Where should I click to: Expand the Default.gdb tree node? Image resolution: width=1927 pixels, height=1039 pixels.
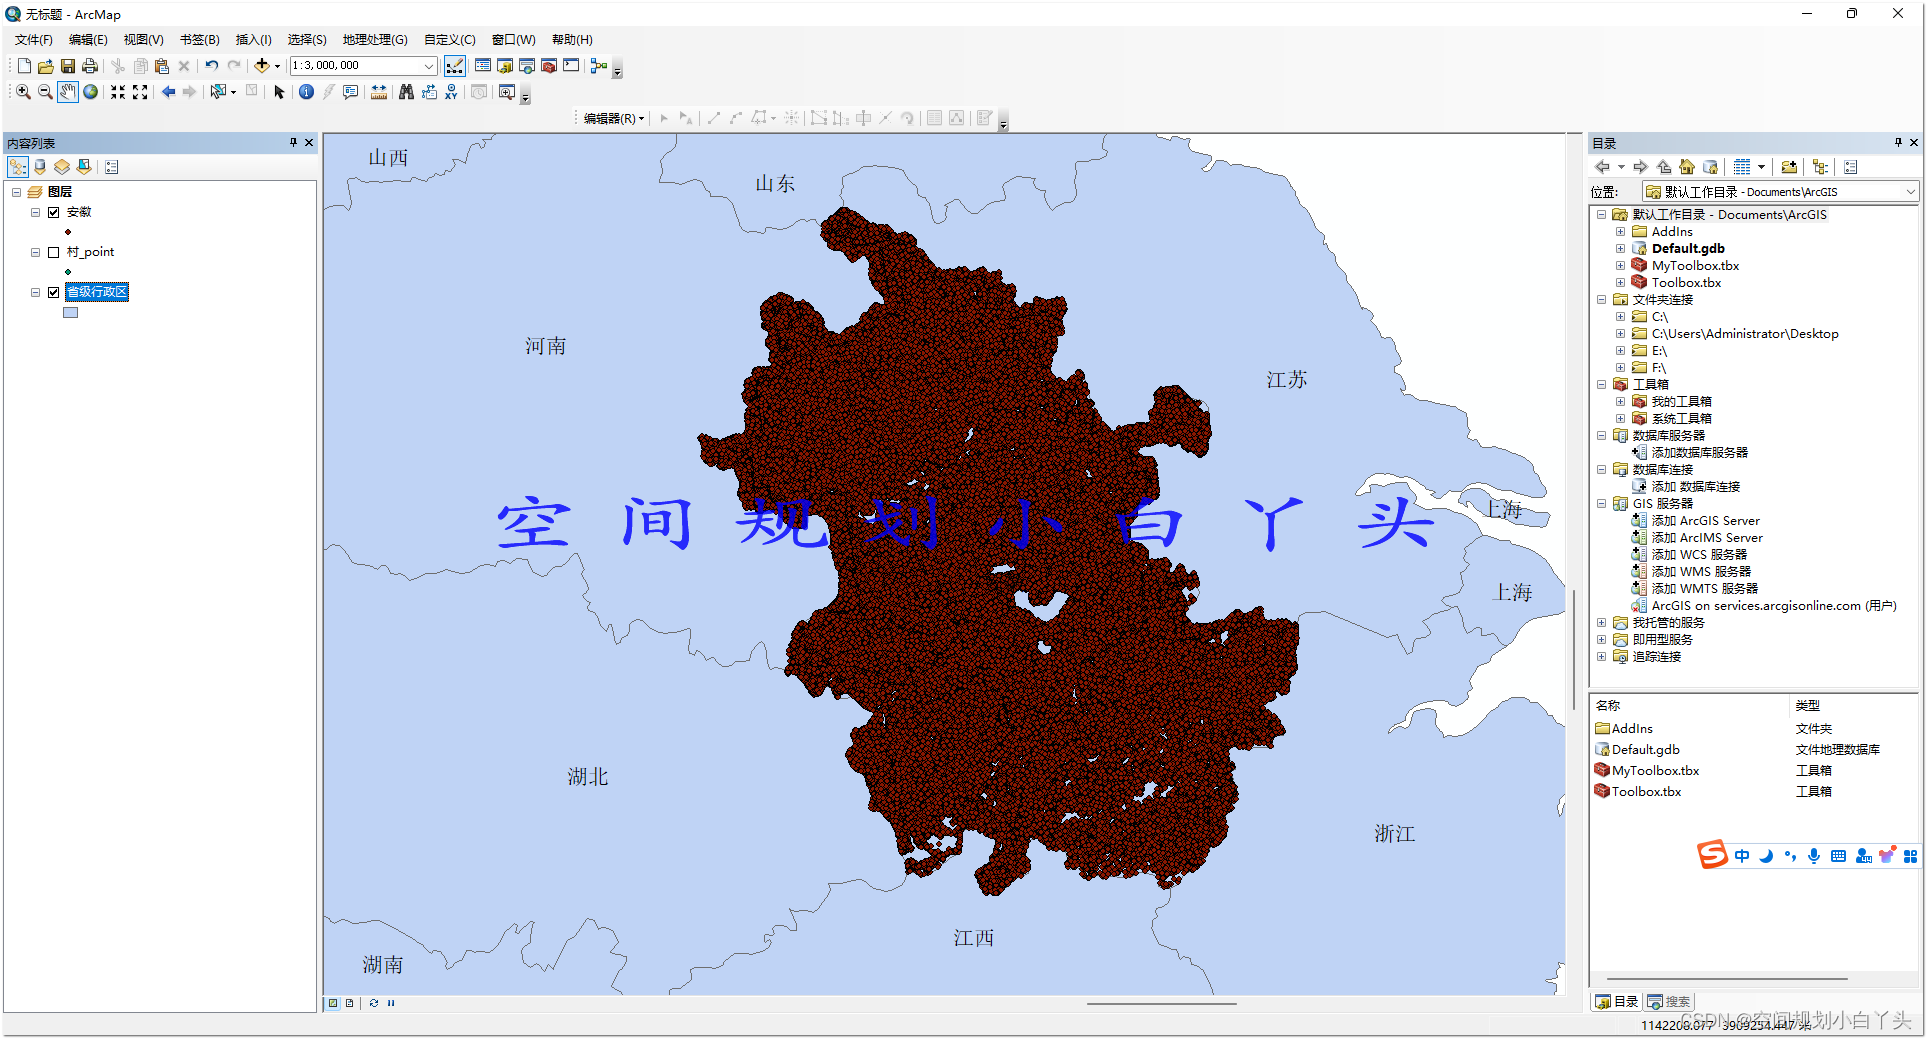pyautogui.click(x=1620, y=249)
